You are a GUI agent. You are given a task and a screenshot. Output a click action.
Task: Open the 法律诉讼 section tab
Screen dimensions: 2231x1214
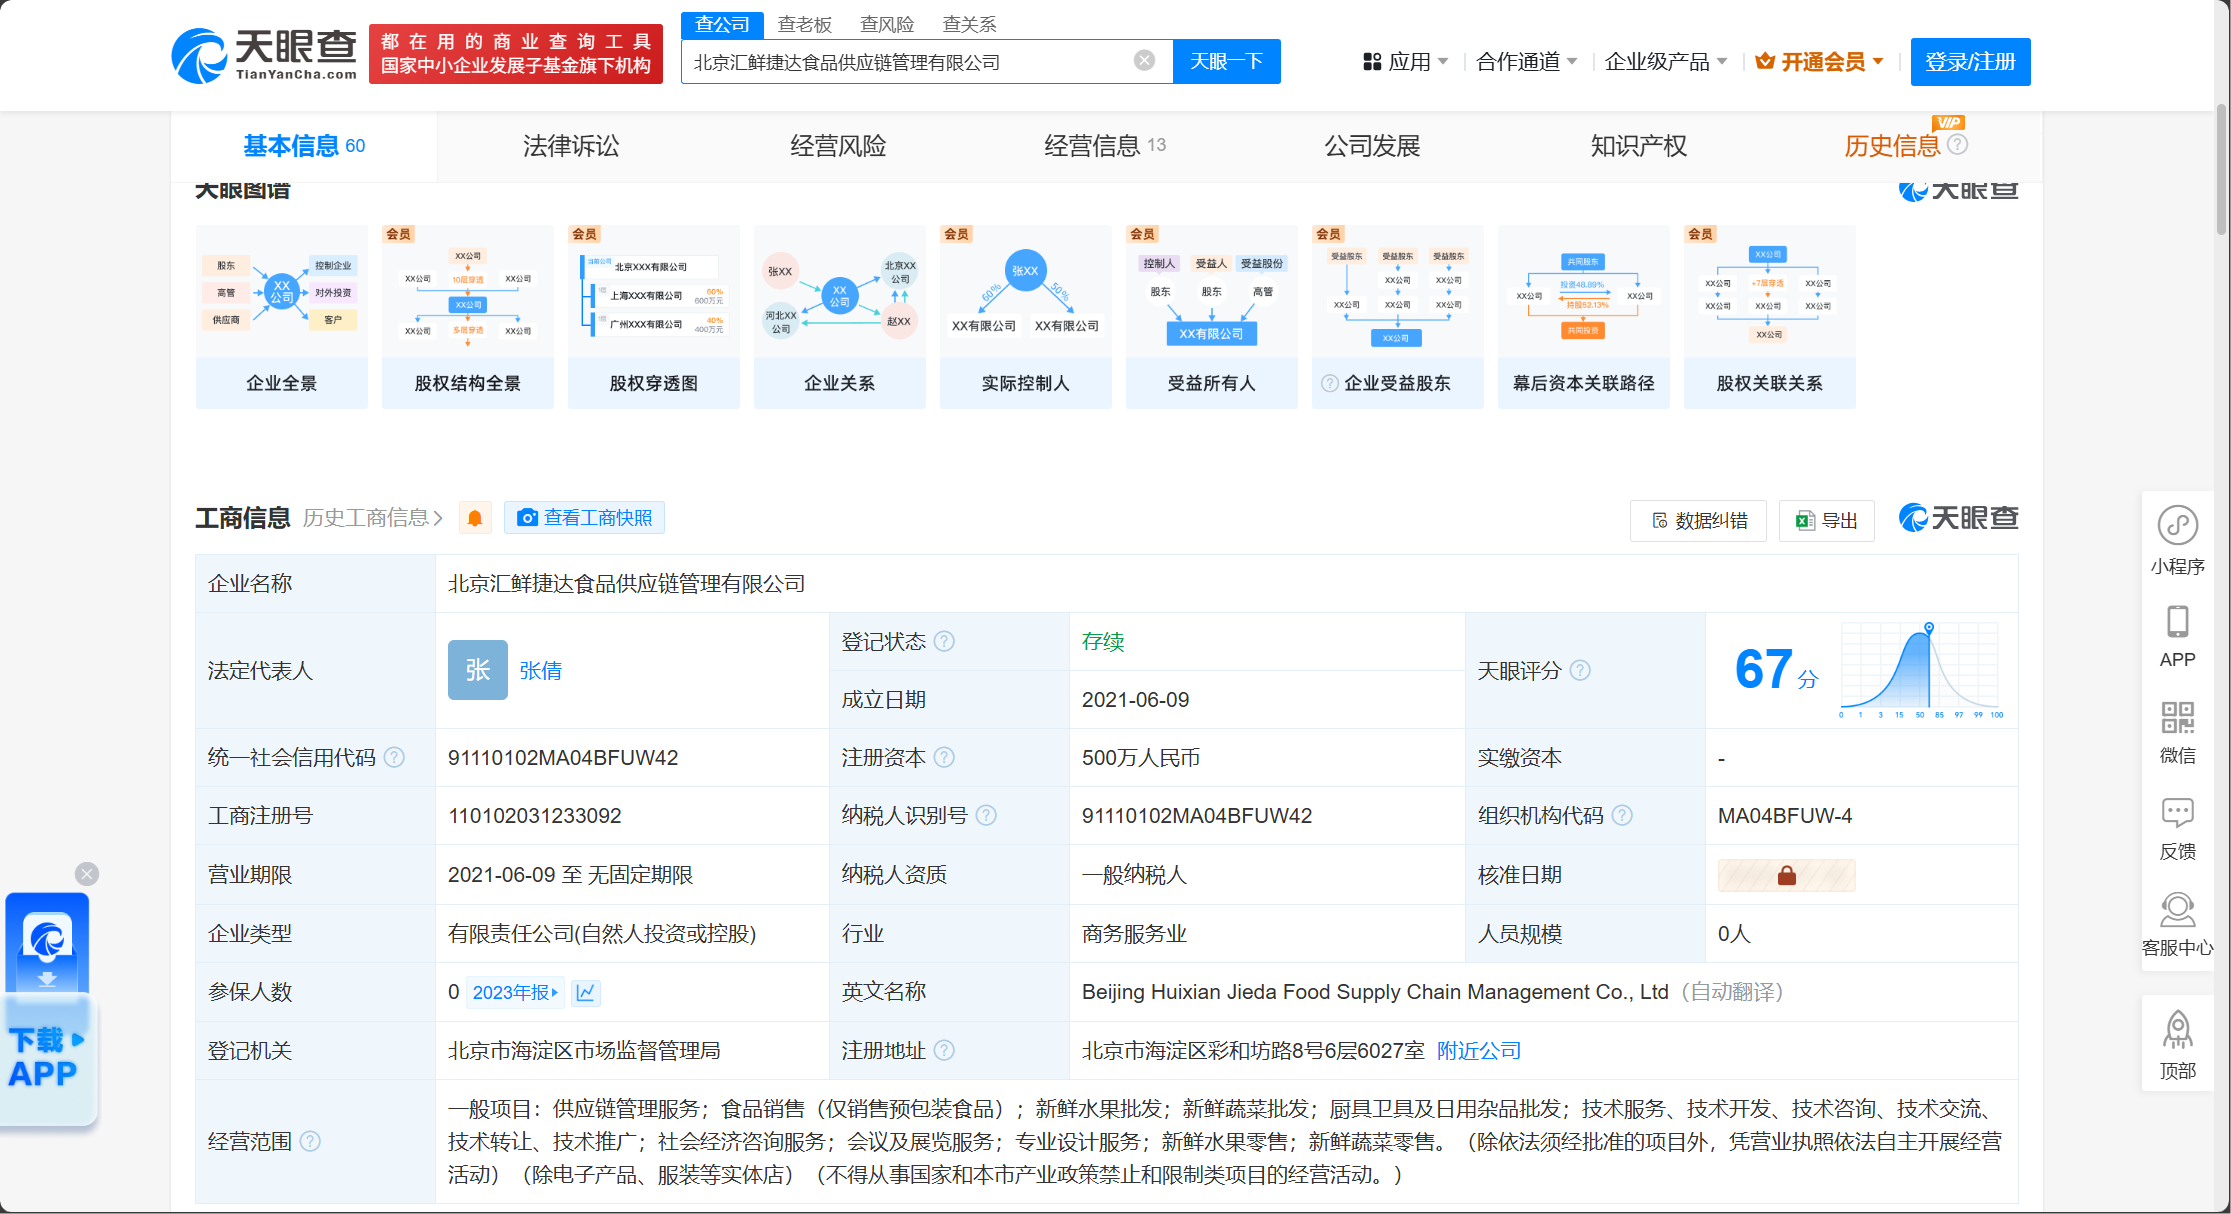point(571,146)
